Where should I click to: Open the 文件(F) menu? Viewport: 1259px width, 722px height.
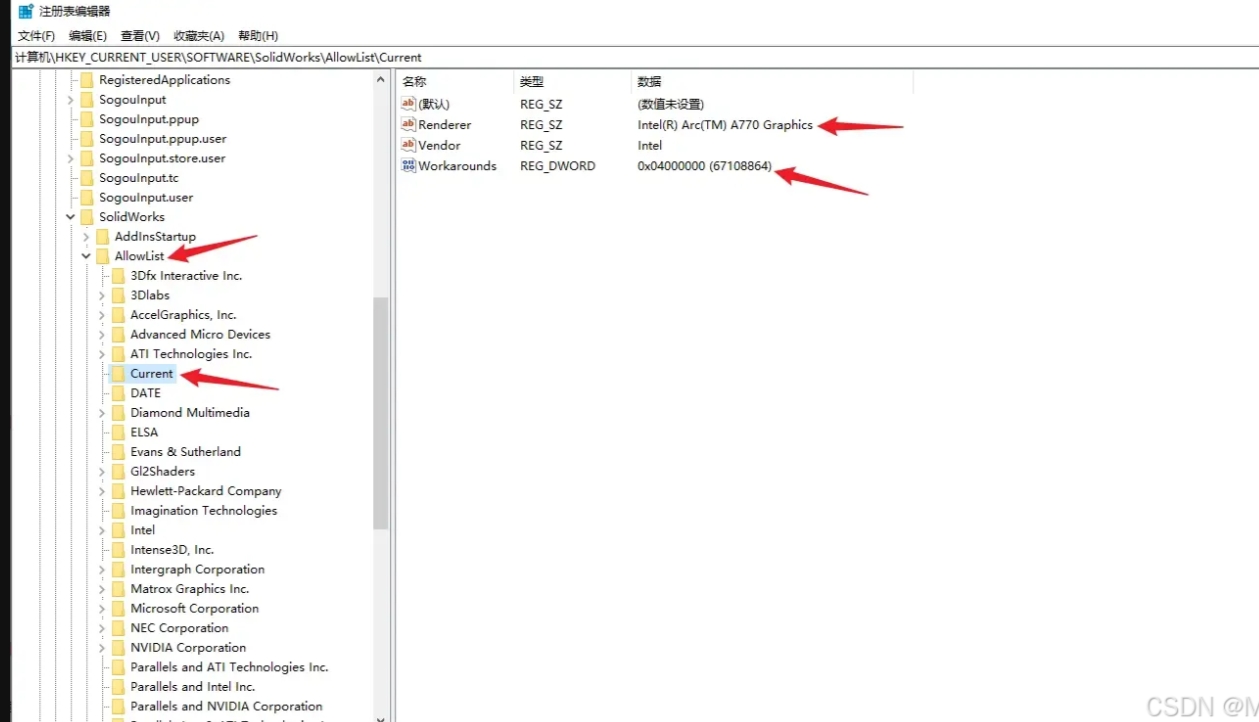click(x=36, y=36)
